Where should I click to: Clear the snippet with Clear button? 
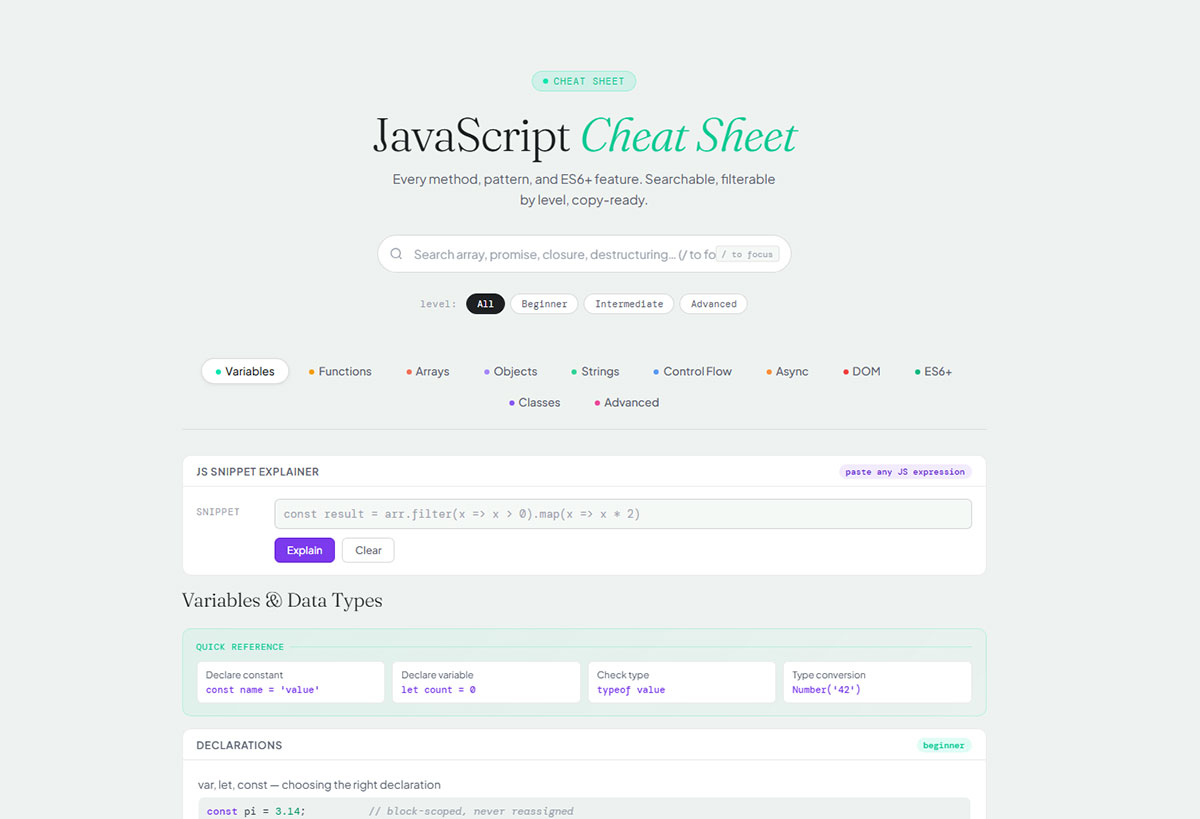click(368, 550)
